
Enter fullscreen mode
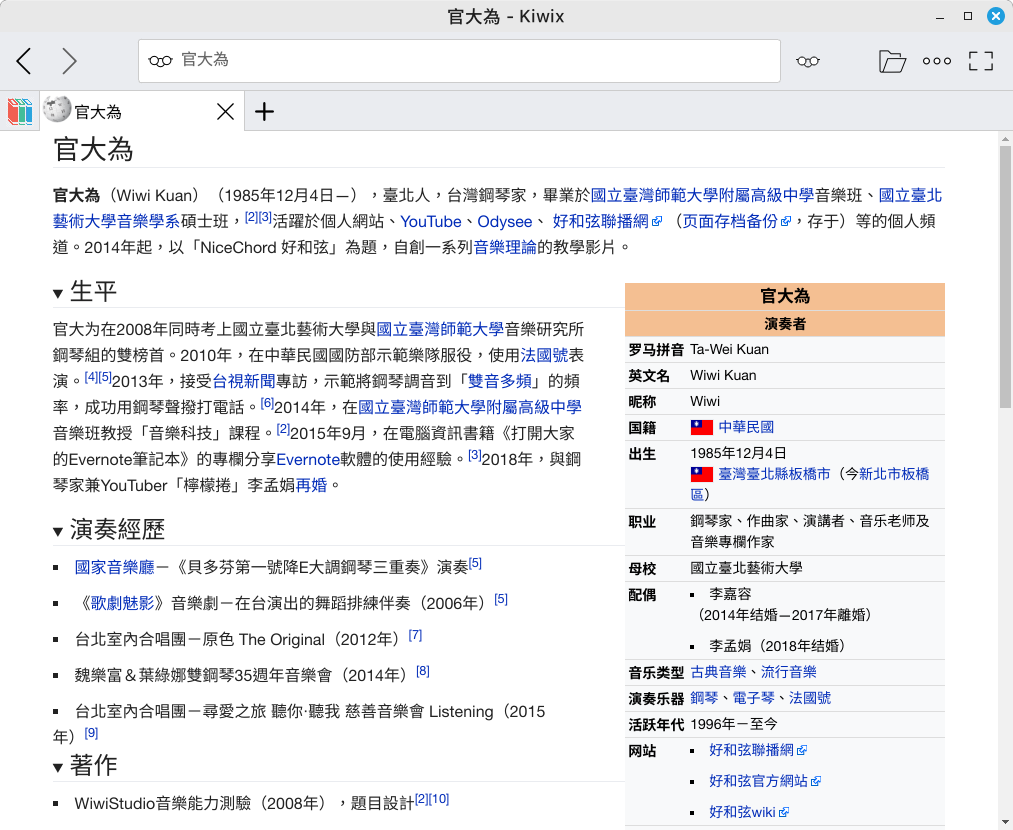coord(981,61)
